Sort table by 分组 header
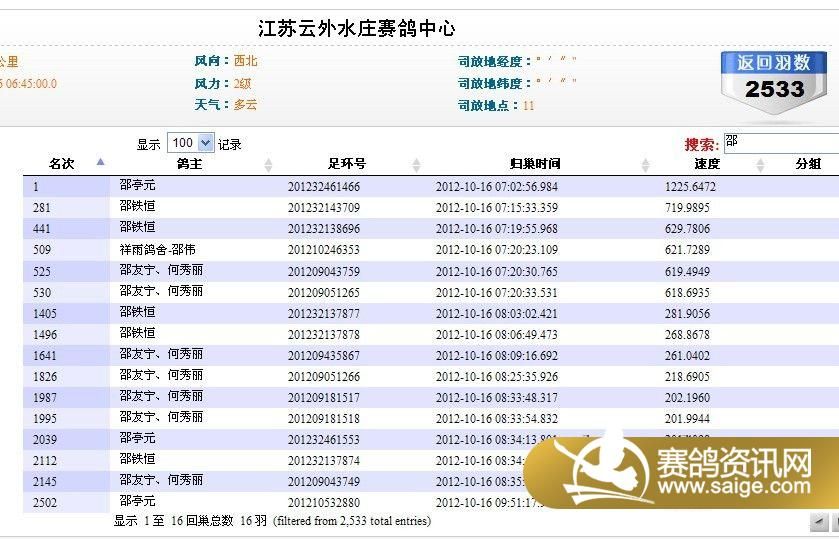 pyautogui.click(x=808, y=164)
